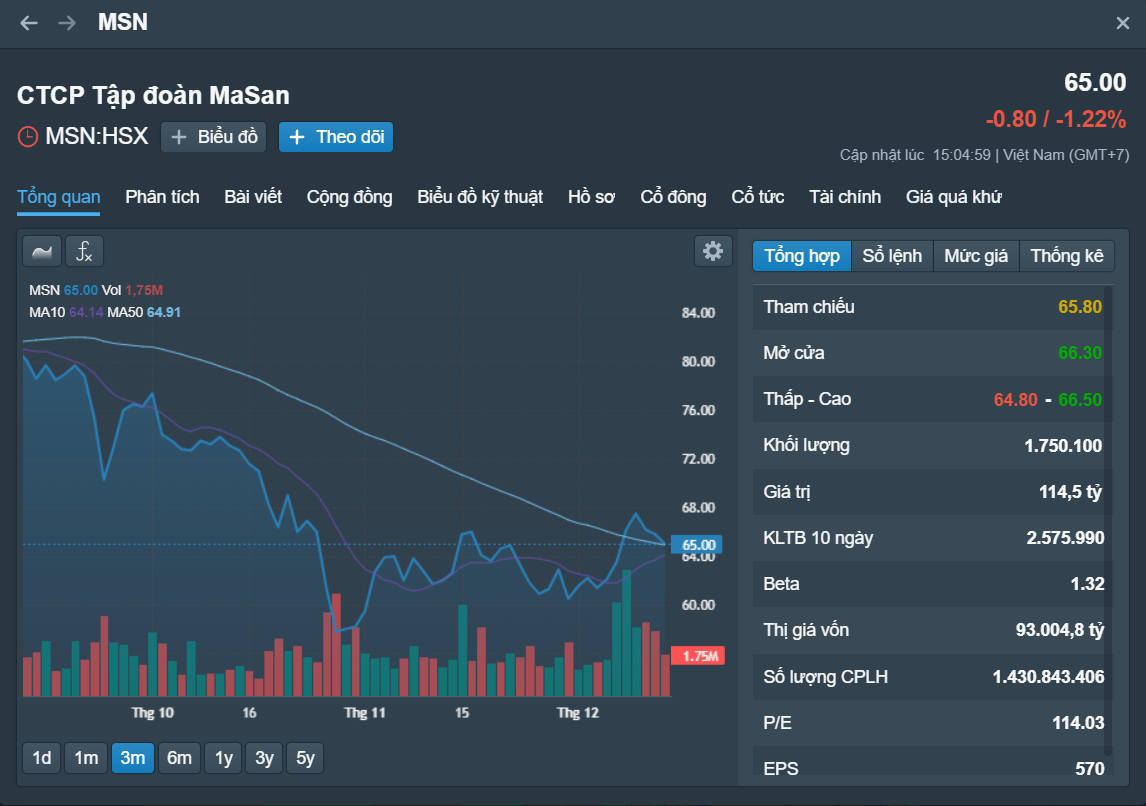This screenshot has width=1146, height=806.
Task: Switch to the Sổ lệnh panel tab
Action: [x=892, y=256]
